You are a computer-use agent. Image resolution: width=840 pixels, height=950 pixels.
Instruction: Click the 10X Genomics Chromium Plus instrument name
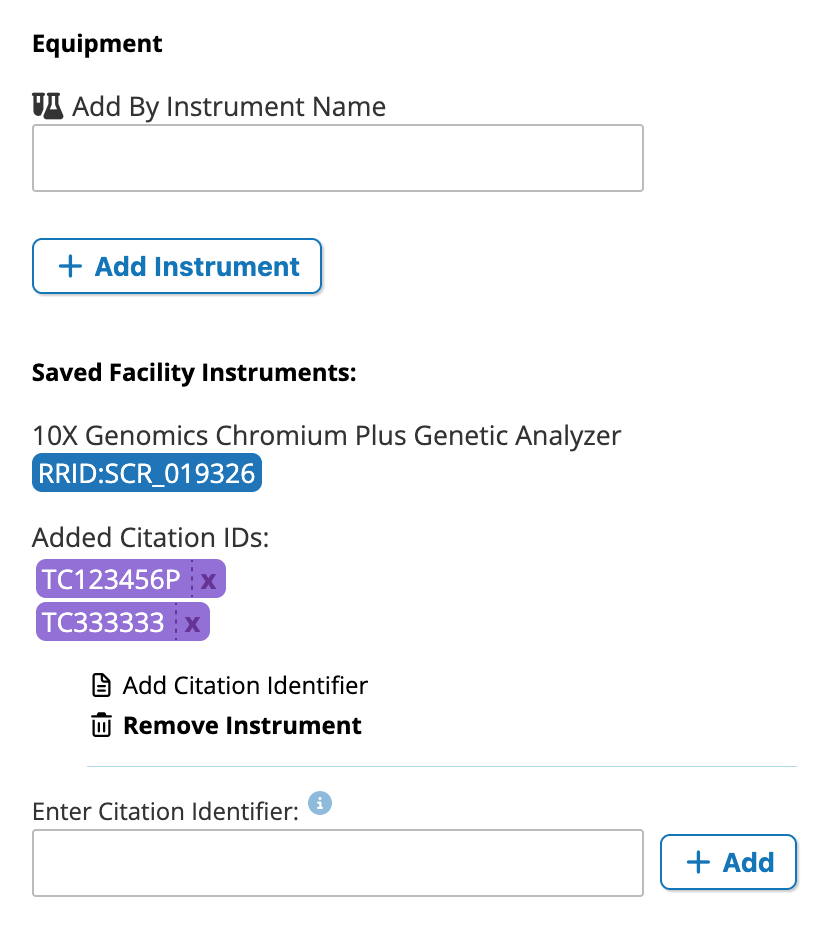click(x=327, y=436)
